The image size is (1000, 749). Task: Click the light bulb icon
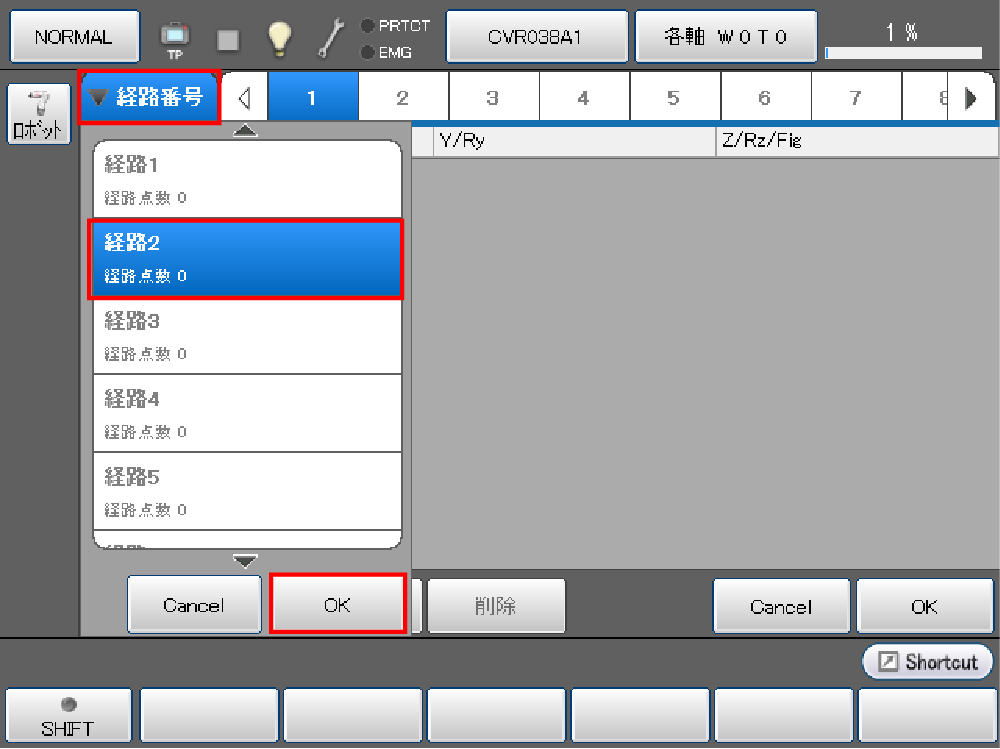279,38
